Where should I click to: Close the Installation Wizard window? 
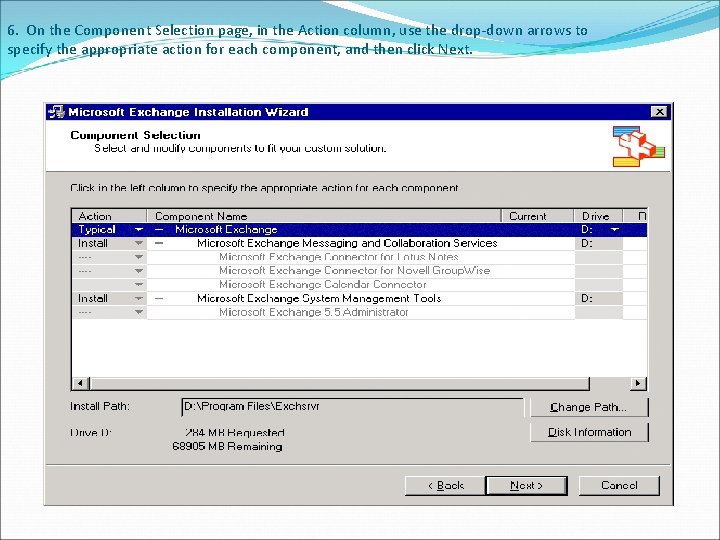(659, 112)
